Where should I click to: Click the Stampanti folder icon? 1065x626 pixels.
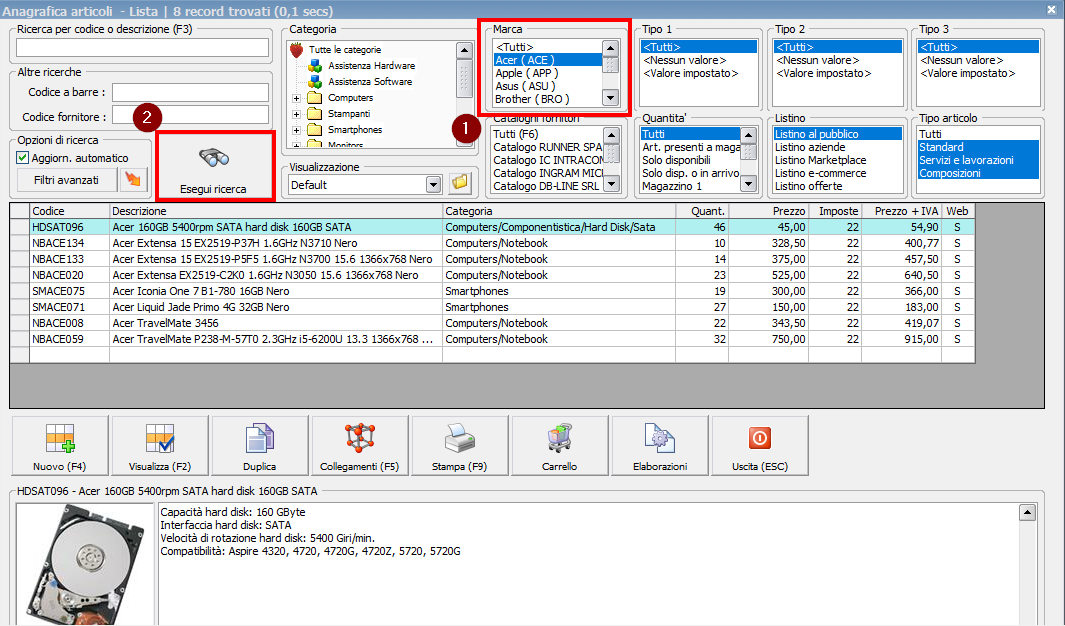tap(314, 113)
